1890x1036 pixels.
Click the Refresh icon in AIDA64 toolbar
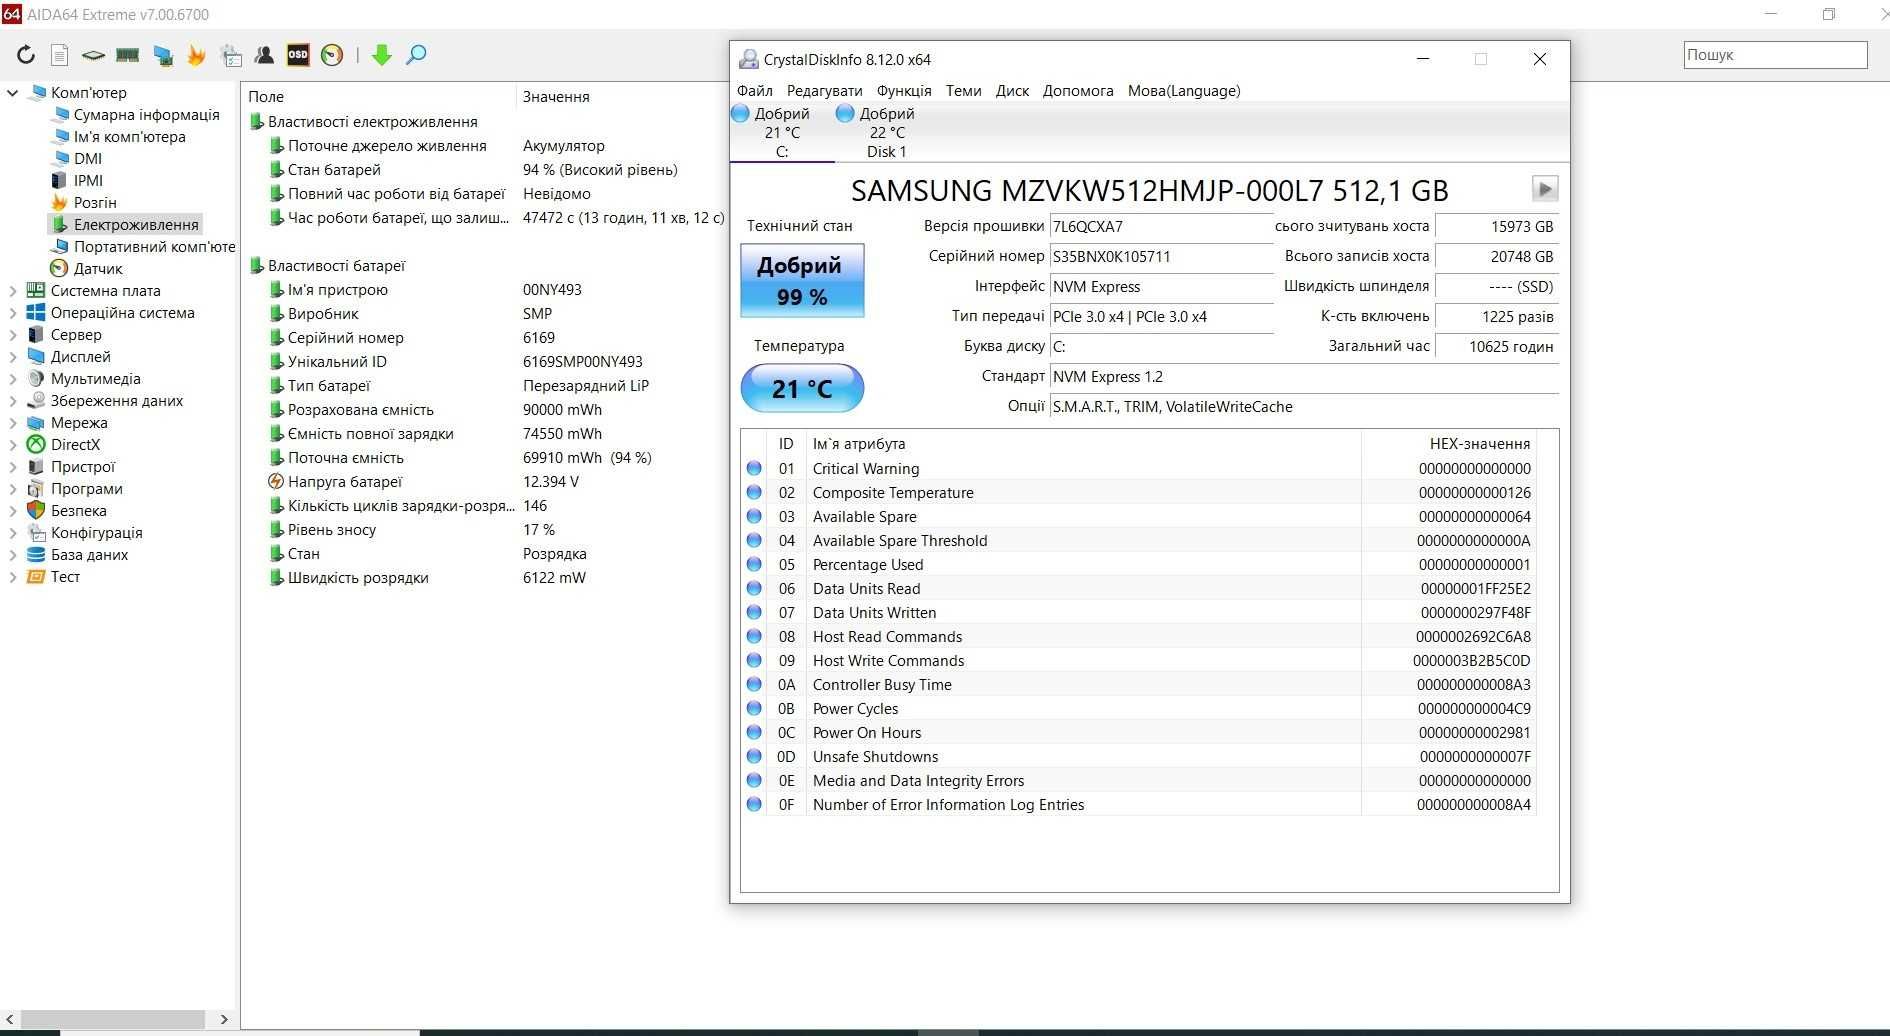[x=26, y=55]
